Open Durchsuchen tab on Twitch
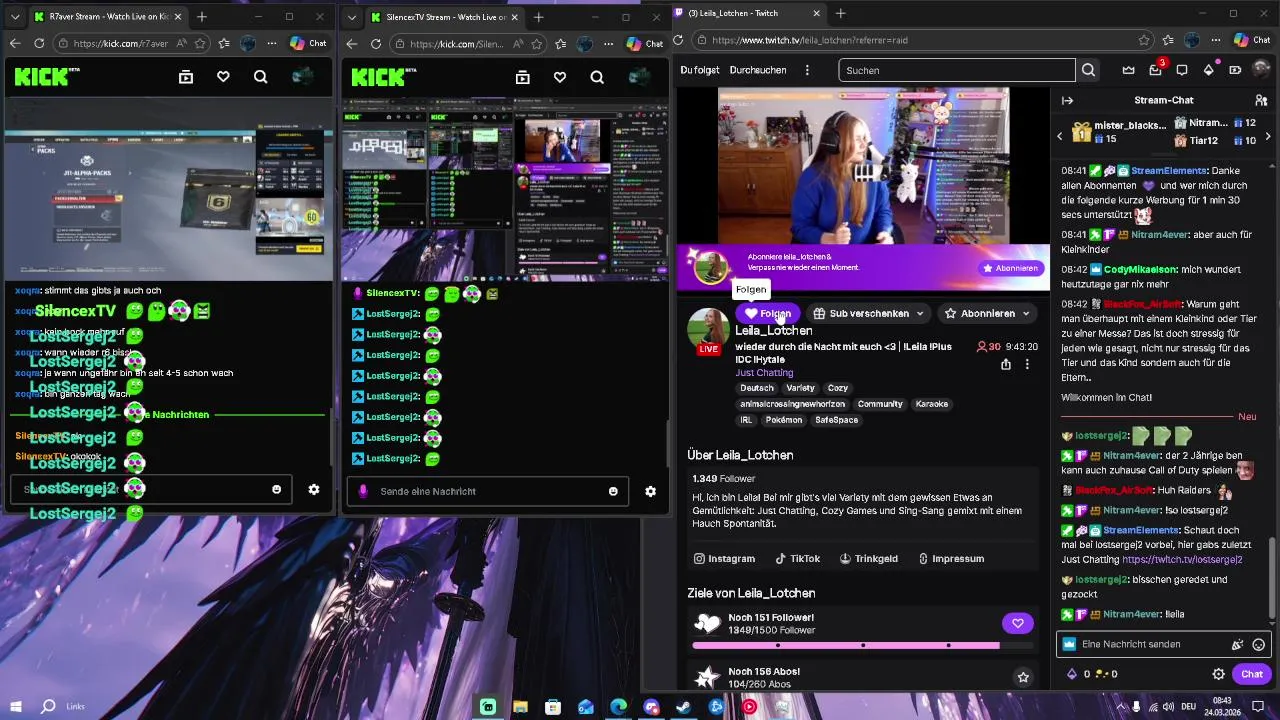 pos(758,70)
